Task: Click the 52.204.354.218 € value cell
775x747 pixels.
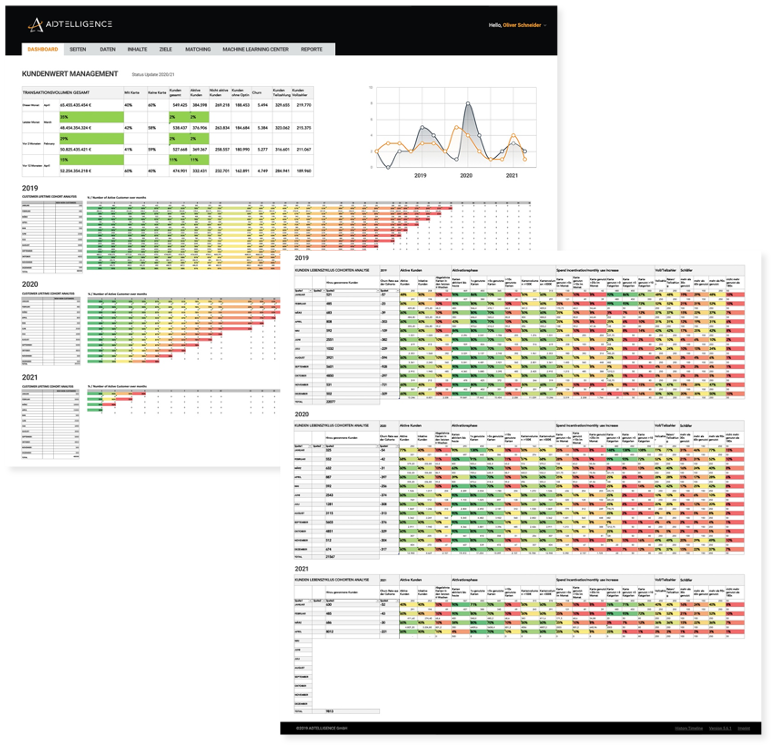Action: pos(91,171)
